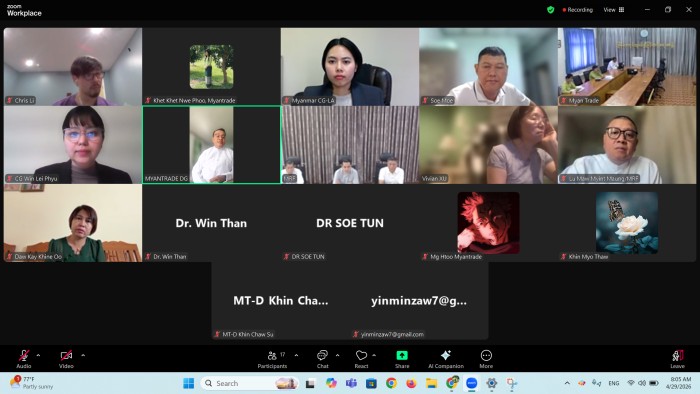Open Chrome profile icon with badge in taskbar
The height and width of the screenshot is (394, 700).
point(452,383)
